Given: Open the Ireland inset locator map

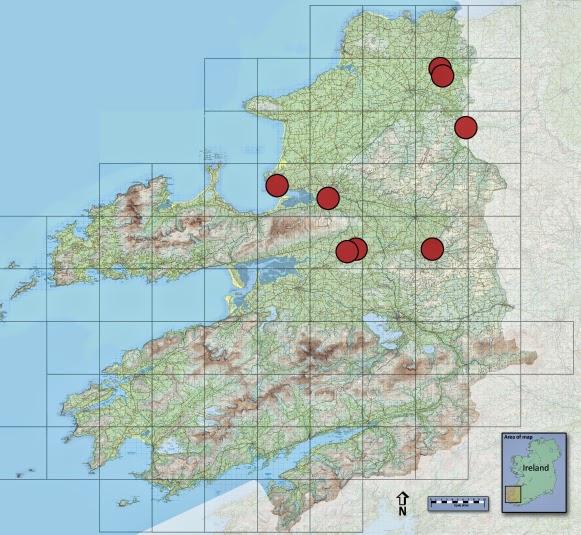Looking at the screenshot, I should 534,472.
